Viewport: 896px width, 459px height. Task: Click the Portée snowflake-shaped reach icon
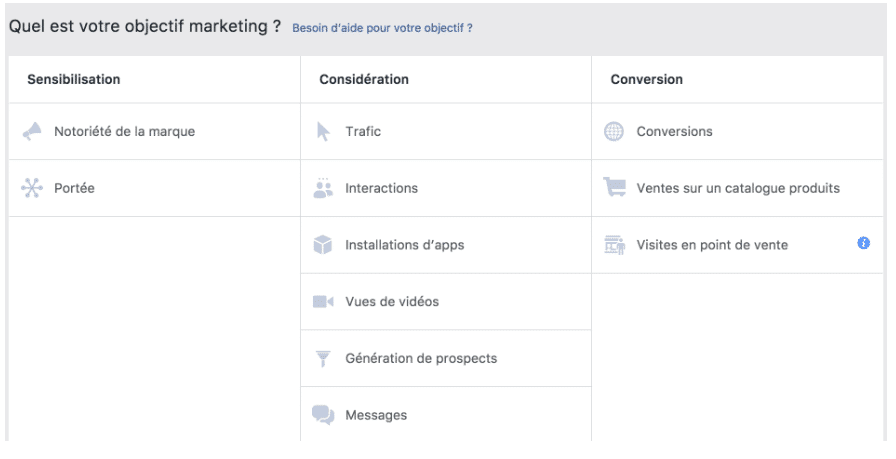point(32,188)
